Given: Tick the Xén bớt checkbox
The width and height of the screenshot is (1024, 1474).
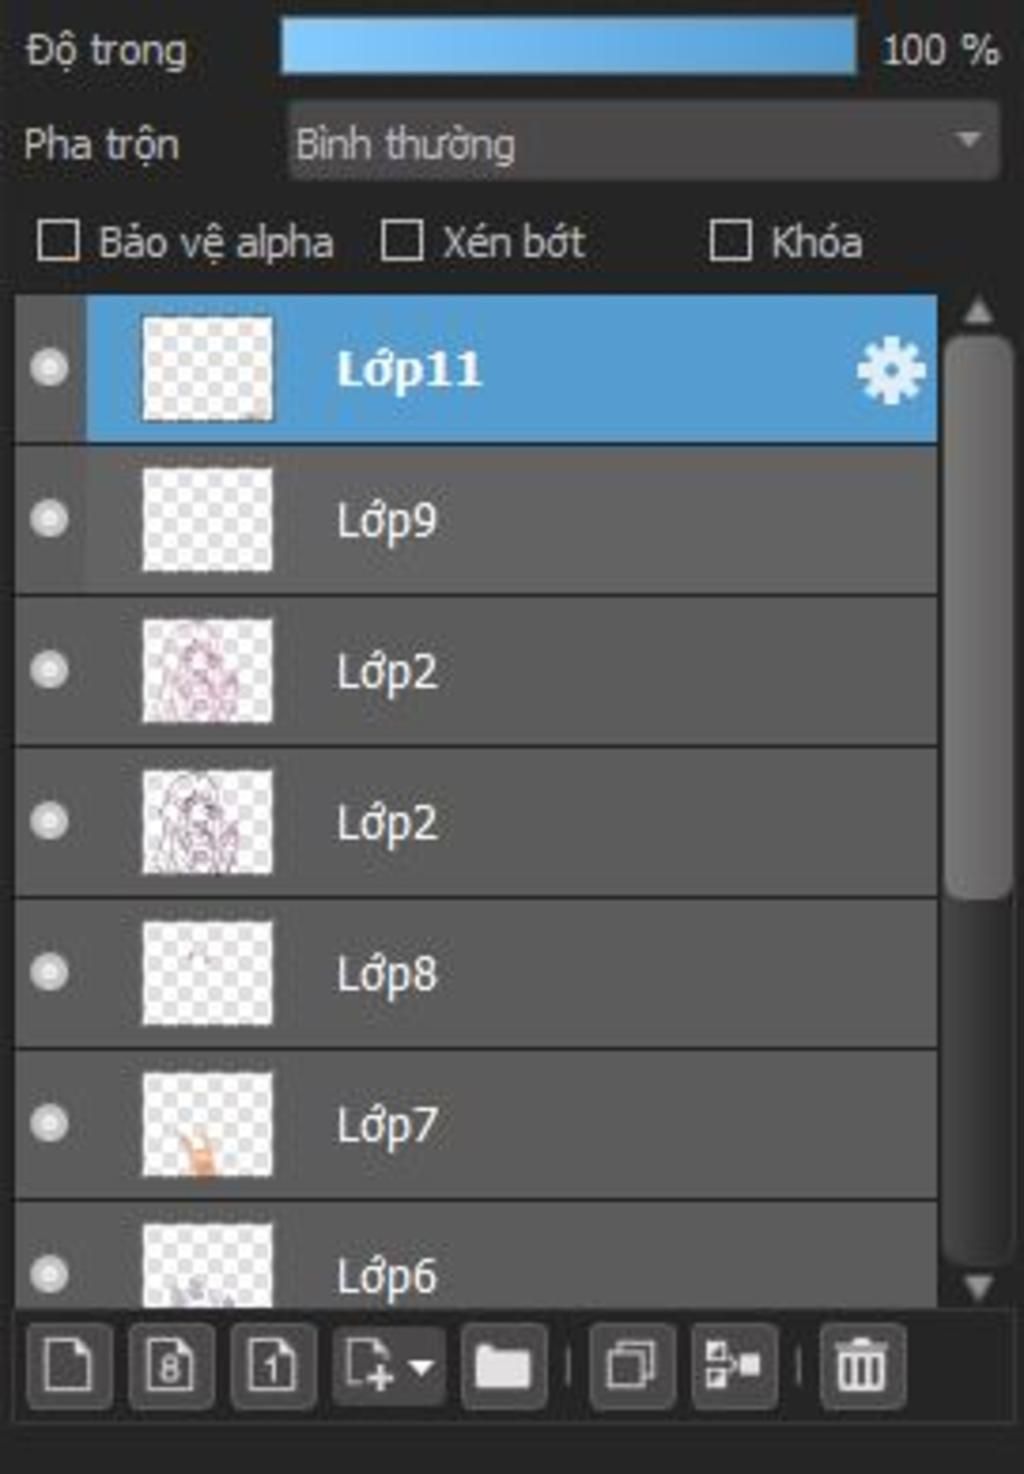Looking at the screenshot, I should [x=402, y=241].
